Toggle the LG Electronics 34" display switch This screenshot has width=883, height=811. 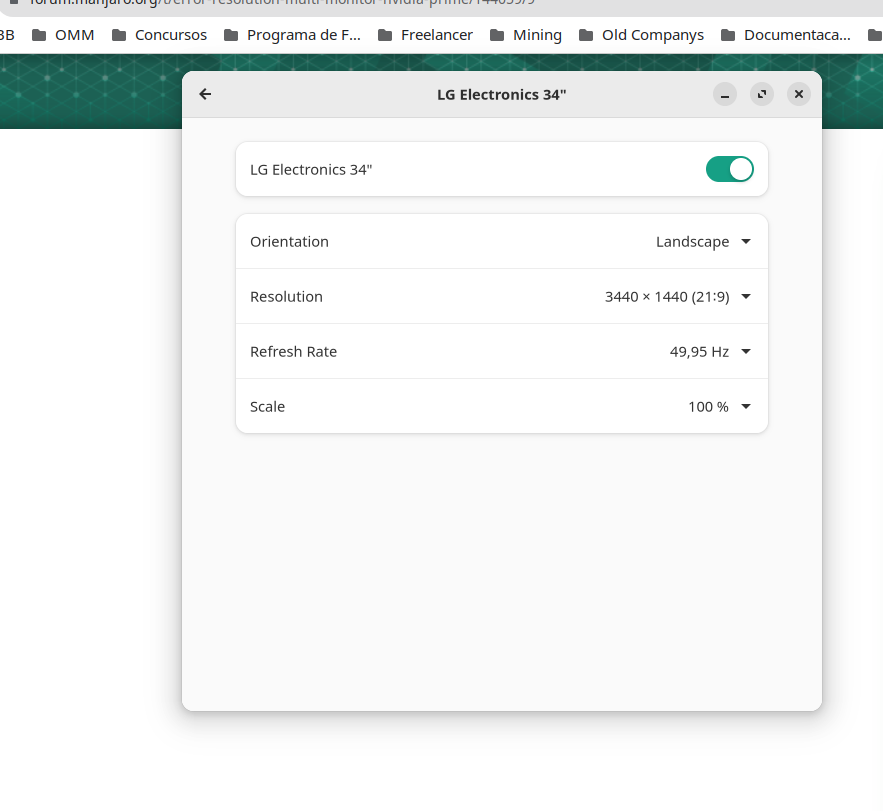pos(729,169)
